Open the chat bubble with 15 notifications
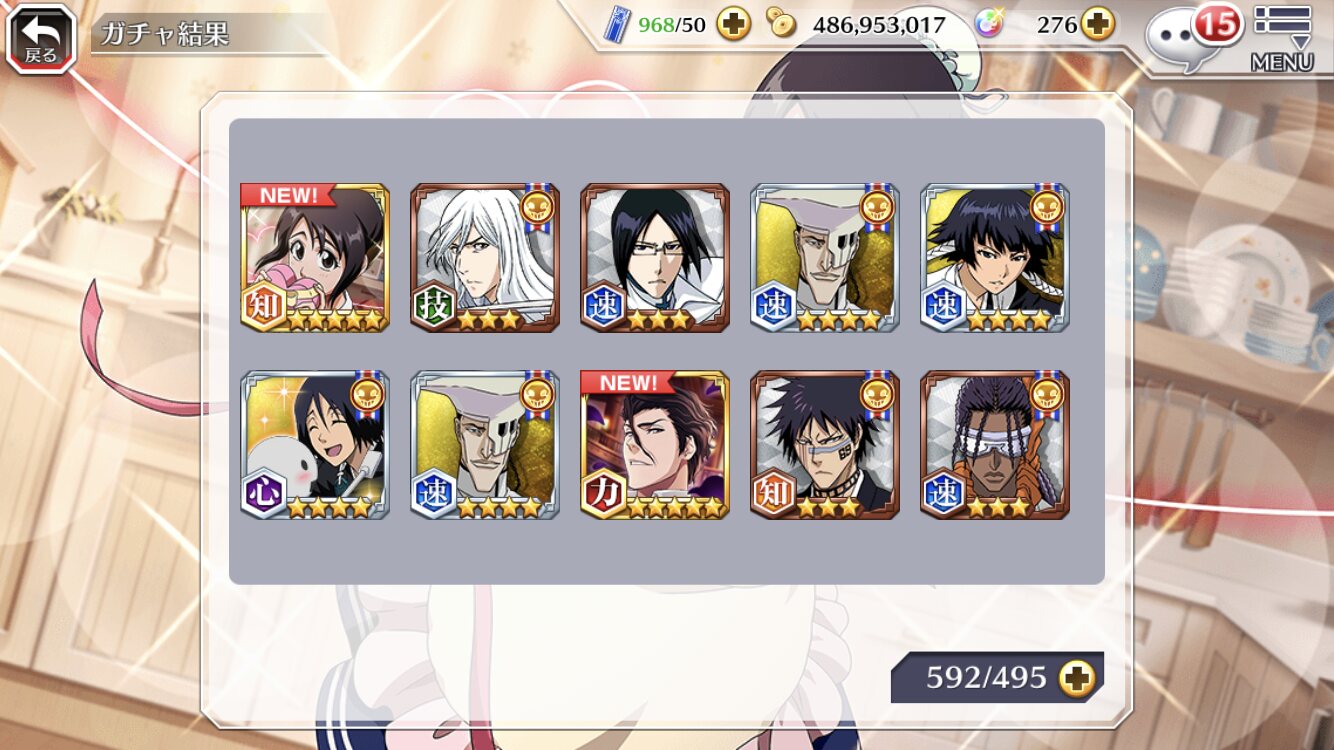The image size is (1334, 750). [1193, 37]
